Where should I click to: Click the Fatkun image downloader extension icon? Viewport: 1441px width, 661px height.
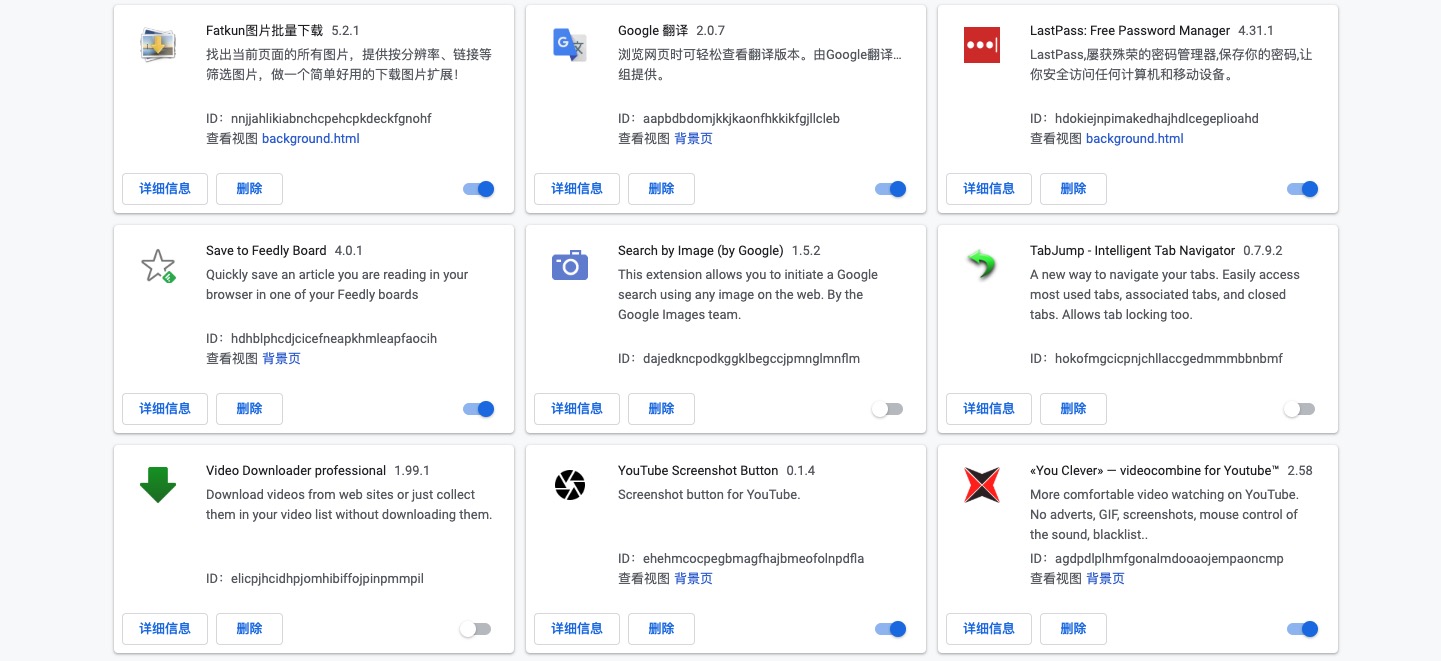[158, 45]
